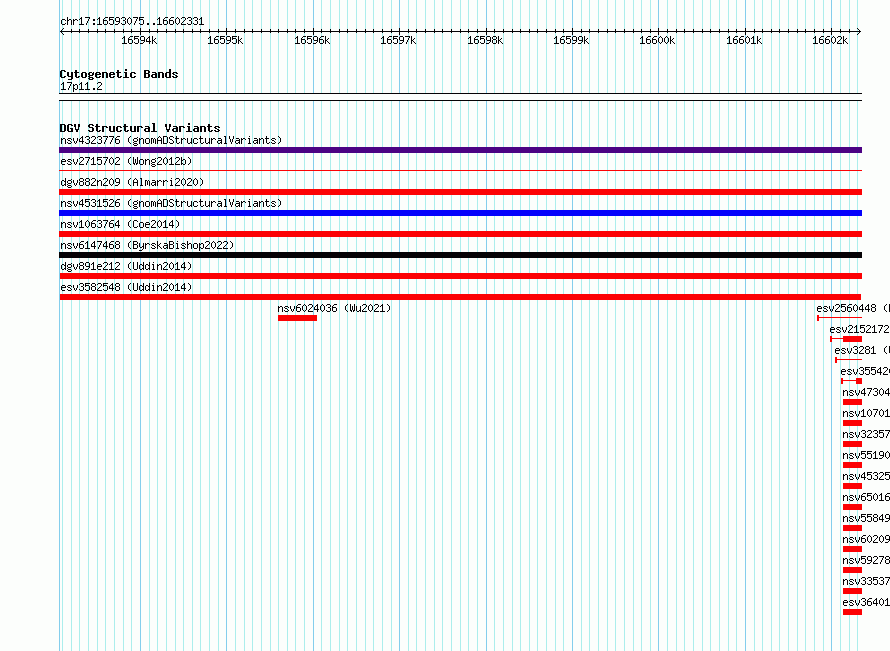Click the 16596k ruler position label
The image size is (890, 651).
pyautogui.click(x=312, y=40)
